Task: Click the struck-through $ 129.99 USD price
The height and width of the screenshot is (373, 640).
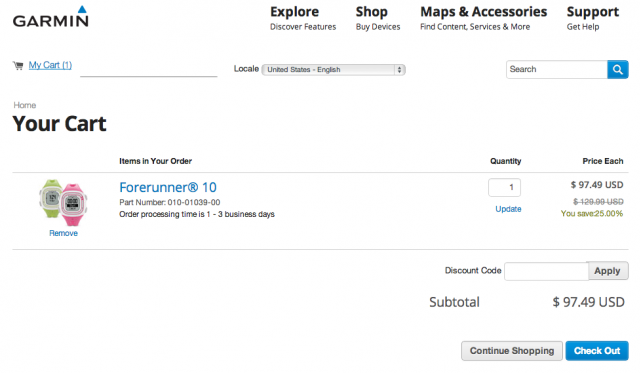Action: [x=598, y=202]
